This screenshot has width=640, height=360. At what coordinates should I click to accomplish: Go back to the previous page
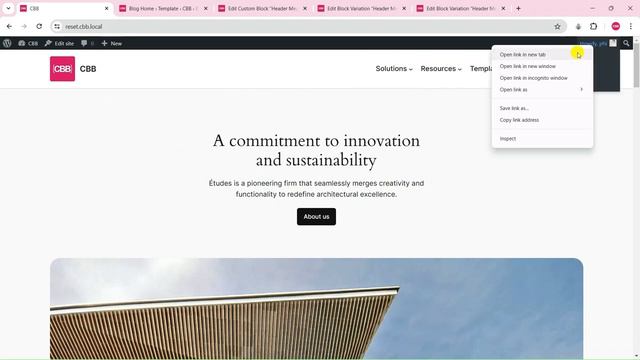[x=9, y=26]
